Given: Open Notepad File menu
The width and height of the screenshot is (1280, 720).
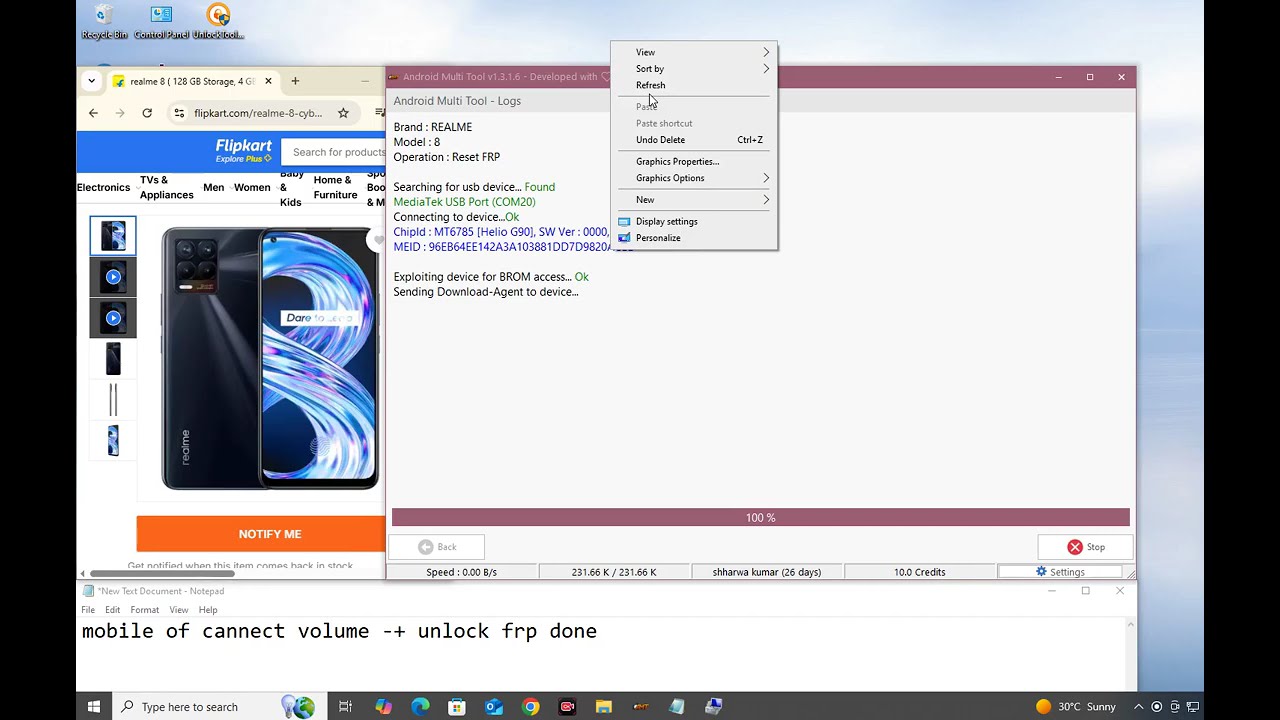Looking at the screenshot, I should (88, 610).
